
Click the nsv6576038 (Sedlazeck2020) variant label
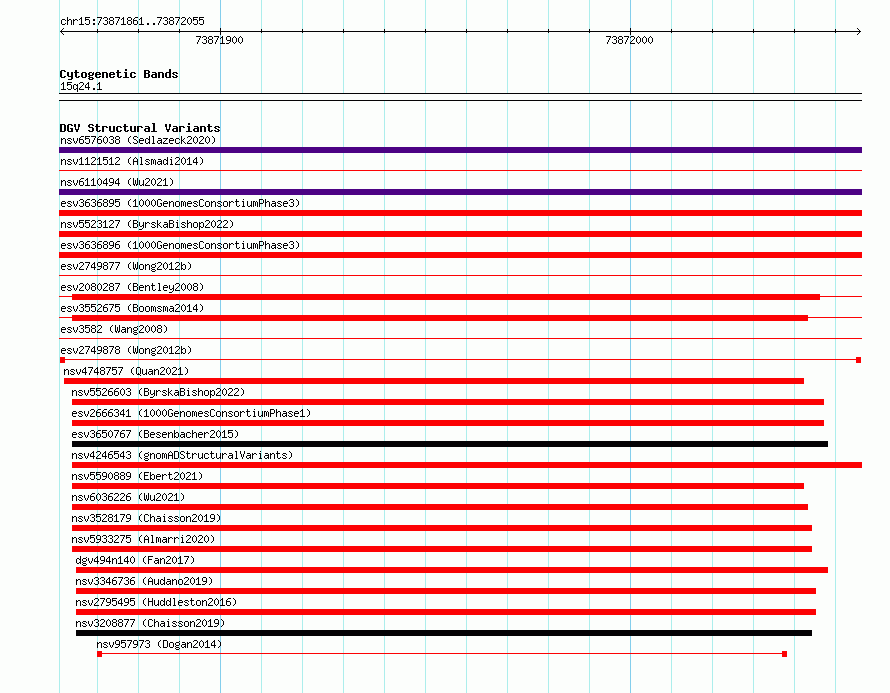[x=138, y=140]
